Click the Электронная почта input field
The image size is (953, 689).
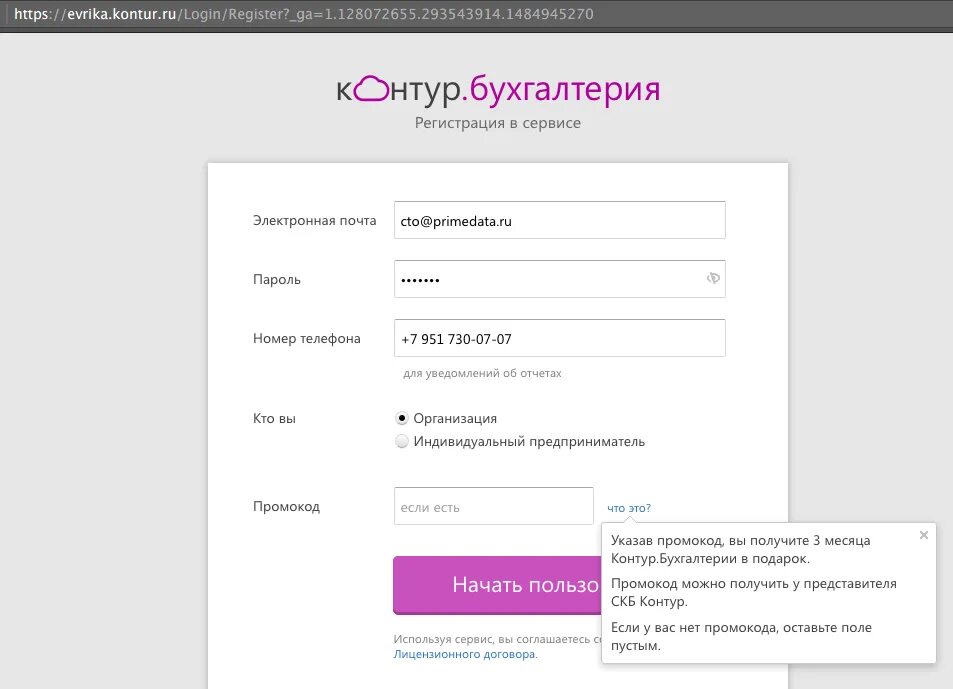(559, 220)
